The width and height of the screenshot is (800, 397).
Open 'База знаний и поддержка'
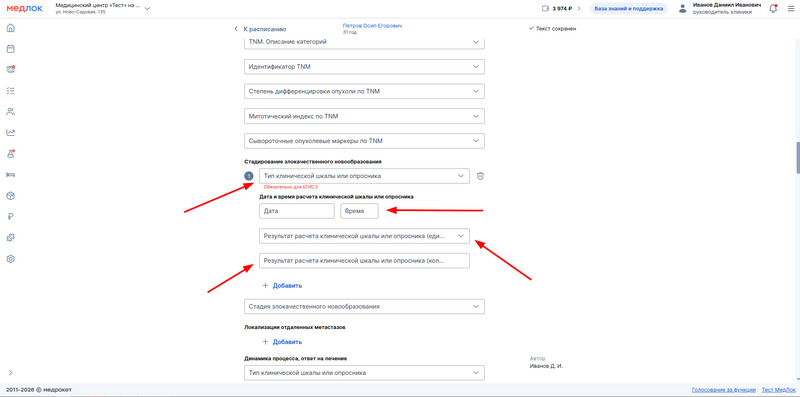(x=629, y=9)
